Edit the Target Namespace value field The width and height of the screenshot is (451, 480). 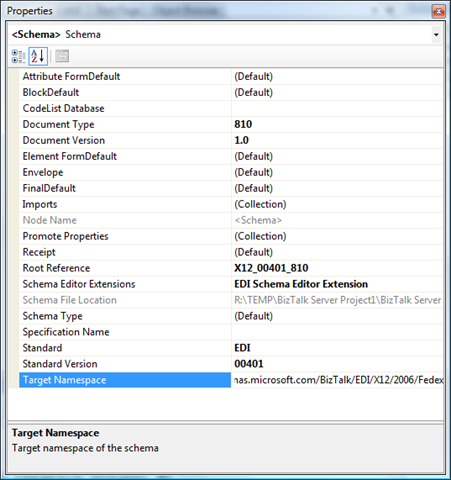point(337,380)
